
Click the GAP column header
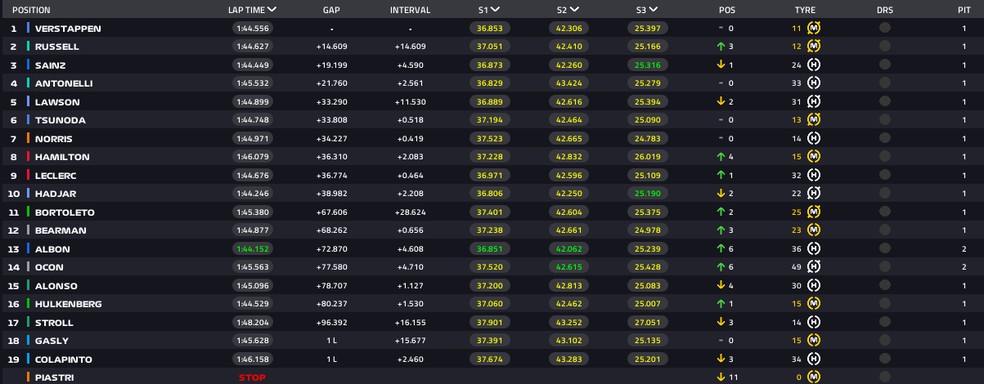tap(331, 10)
